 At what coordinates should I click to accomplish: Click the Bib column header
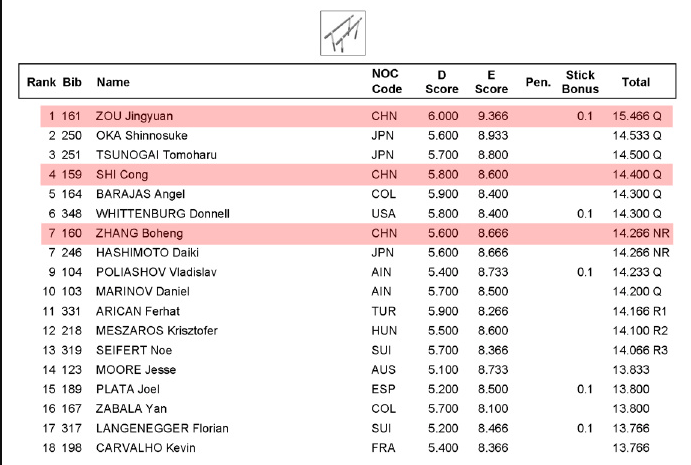[72, 82]
